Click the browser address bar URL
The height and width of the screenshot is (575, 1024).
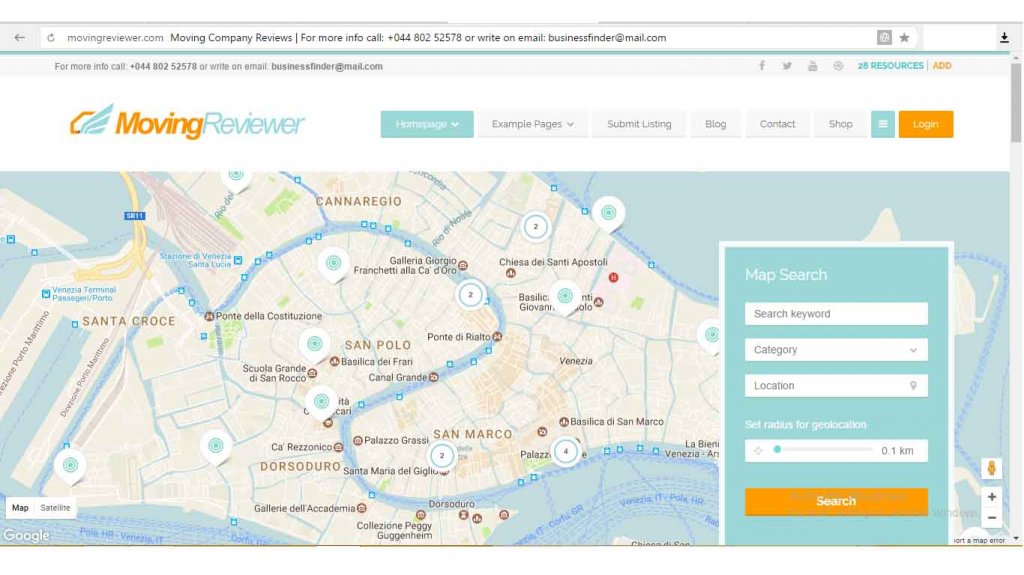(115, 38)
